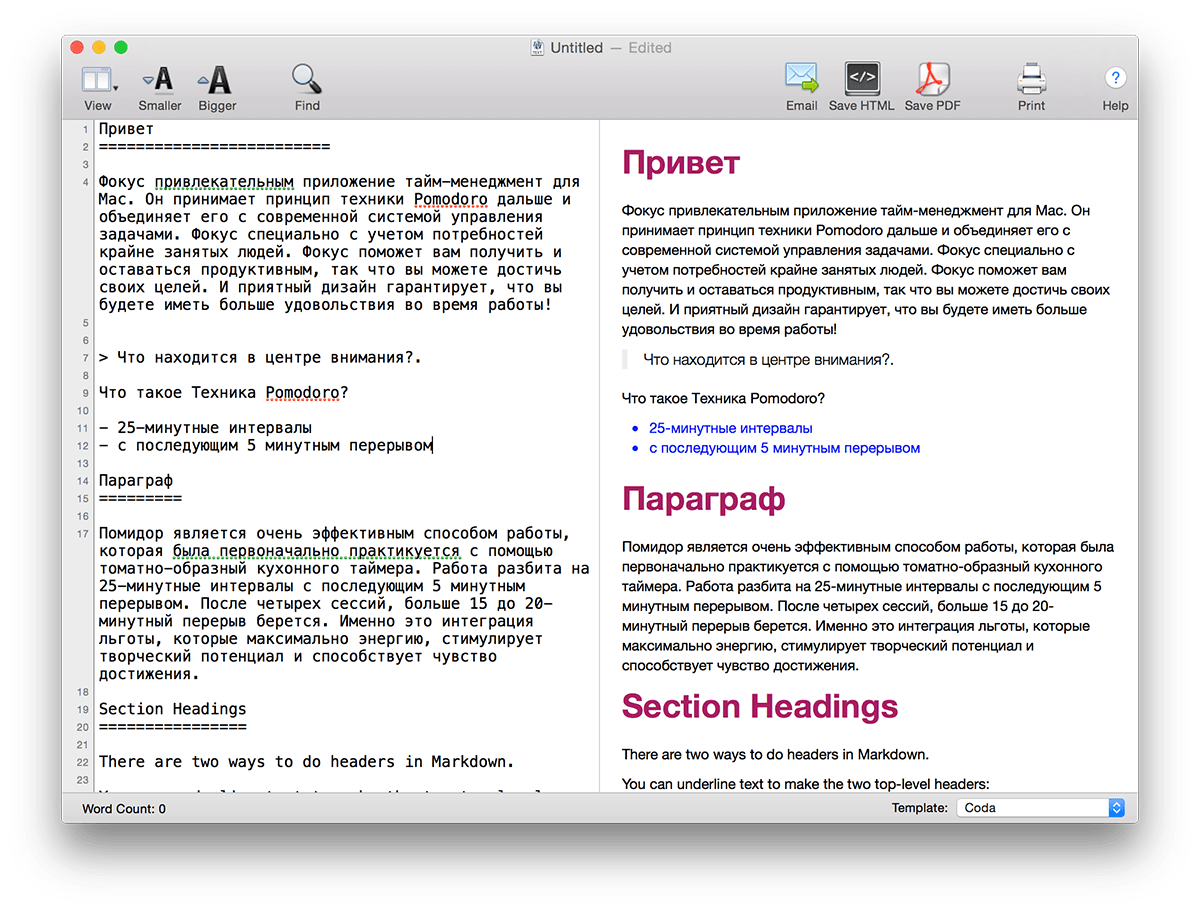
Task: Click the Save HTML icon
Action: [x=862, y=78]
